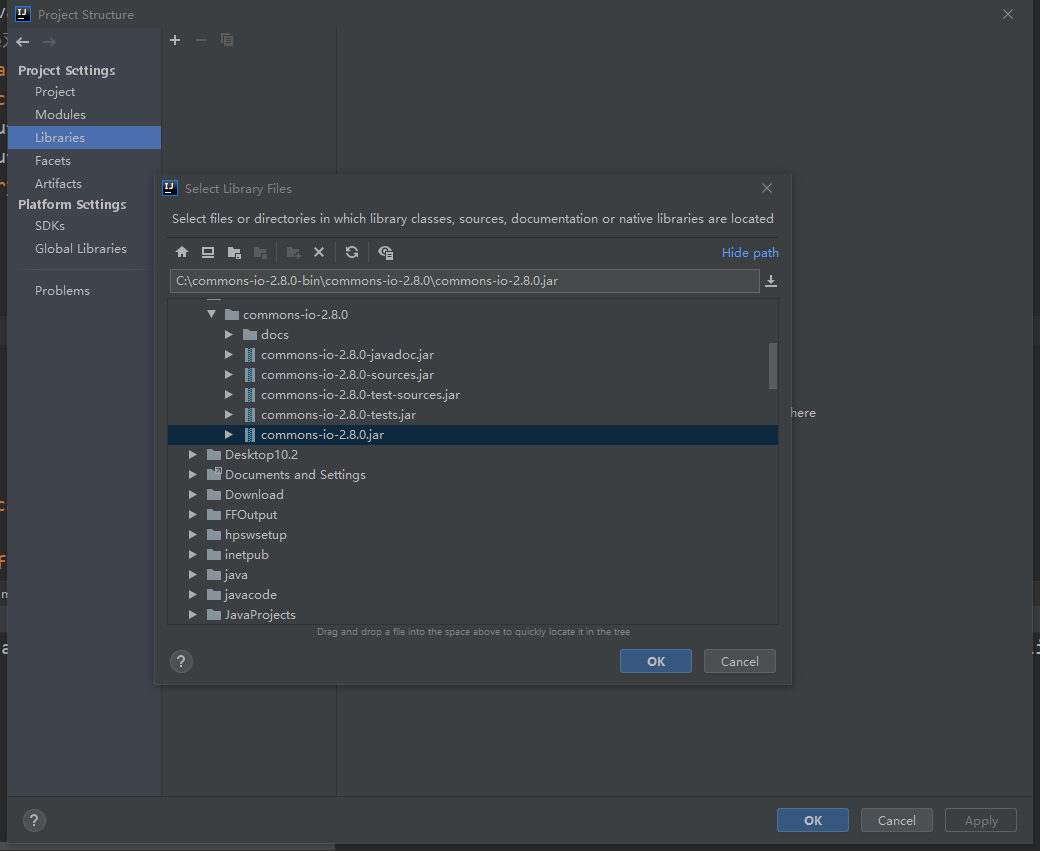Go to Home directory icon
Image resolution: width=1040 pixels, height=851 pixels.
click(x=182, y=252)
